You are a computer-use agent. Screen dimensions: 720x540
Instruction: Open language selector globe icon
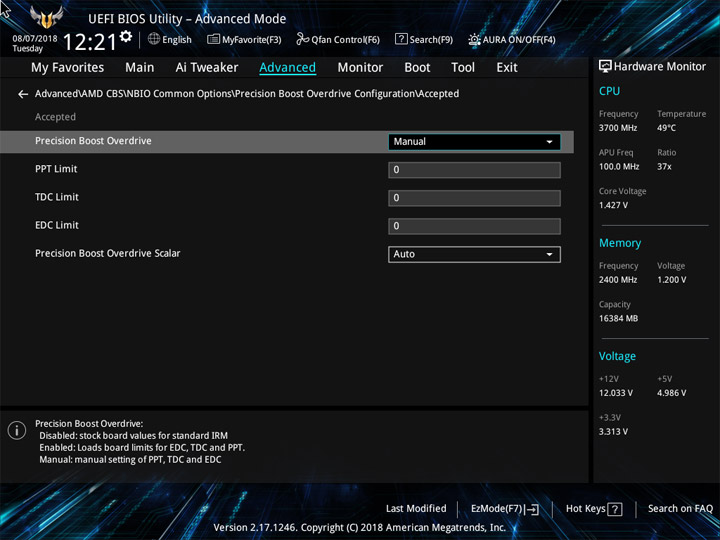tap(154, 39)
